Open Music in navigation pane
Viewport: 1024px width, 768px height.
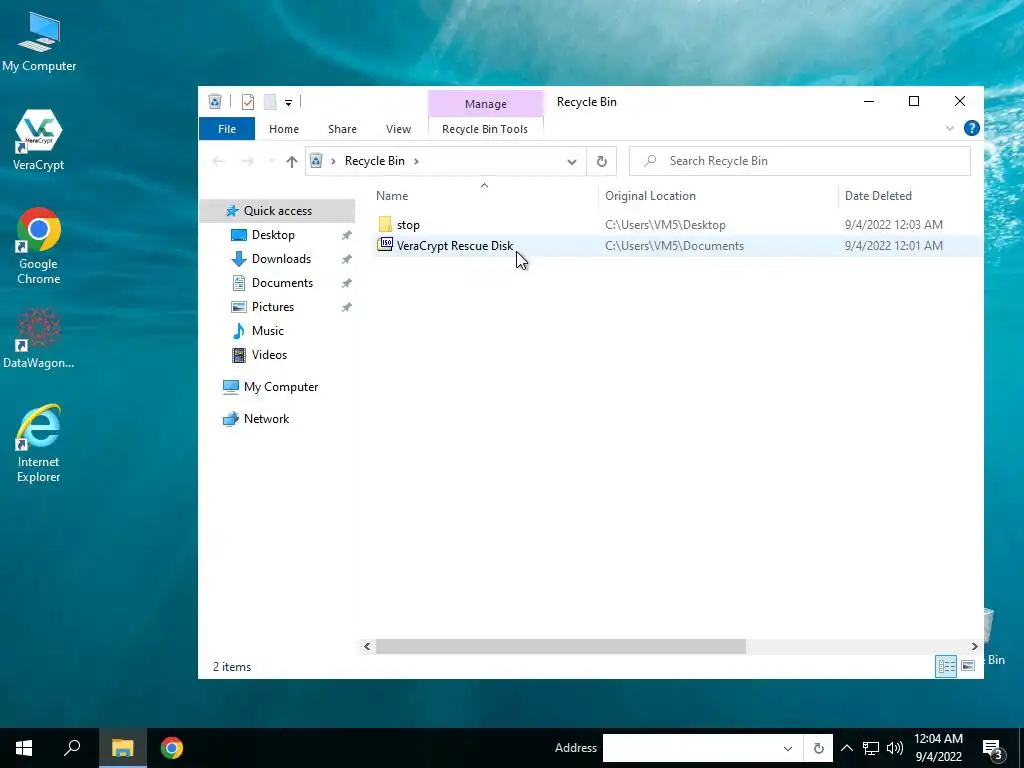point(267,330)
